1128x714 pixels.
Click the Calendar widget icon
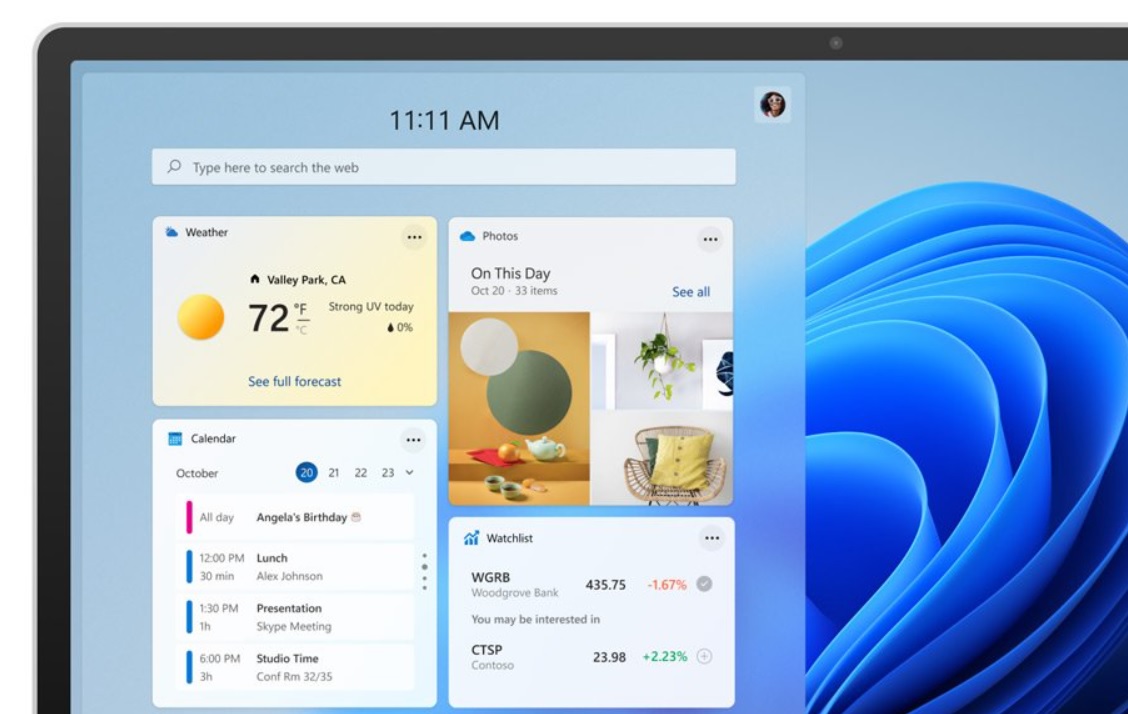click(175, 438)
